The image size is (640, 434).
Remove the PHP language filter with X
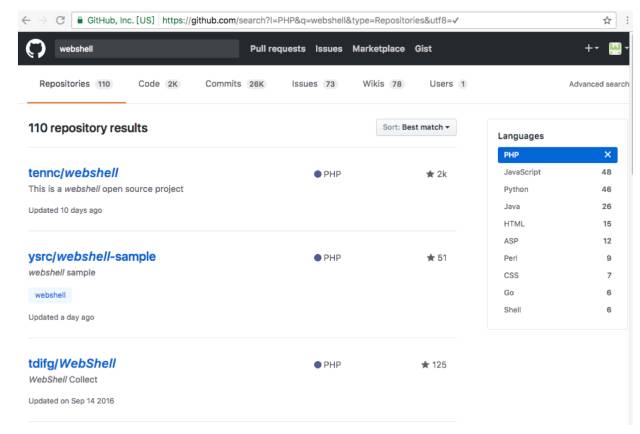(607, 154)
